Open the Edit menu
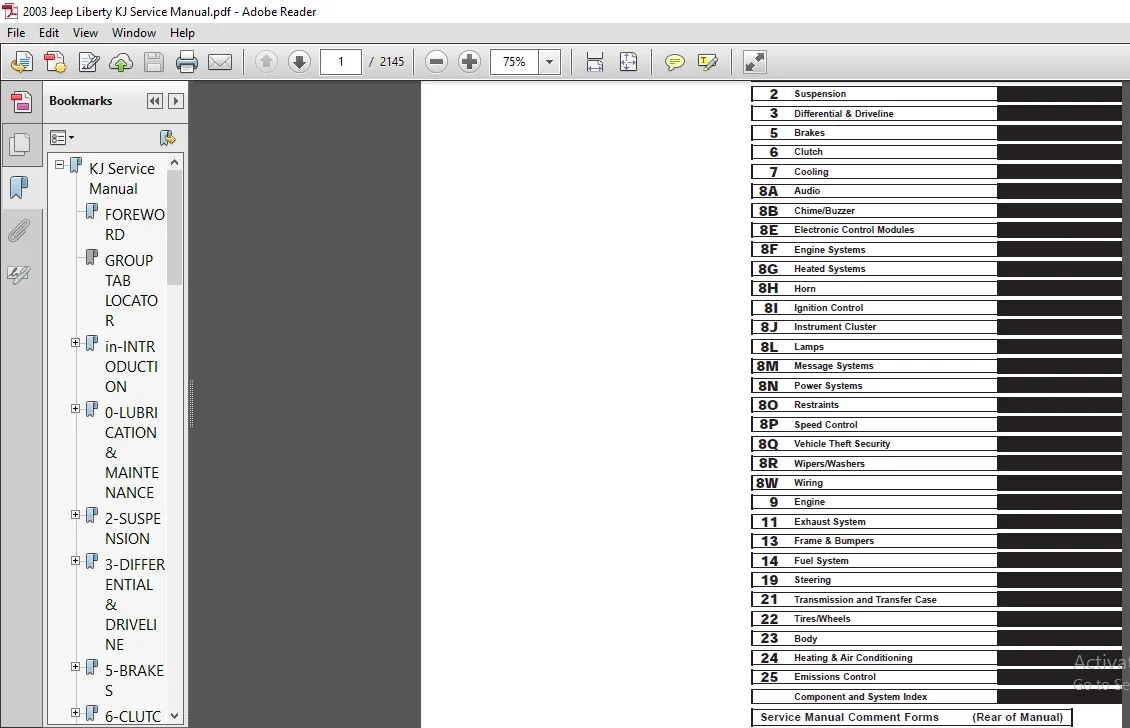This screenshot has height=728, width=1130. [x=49, y=32]
